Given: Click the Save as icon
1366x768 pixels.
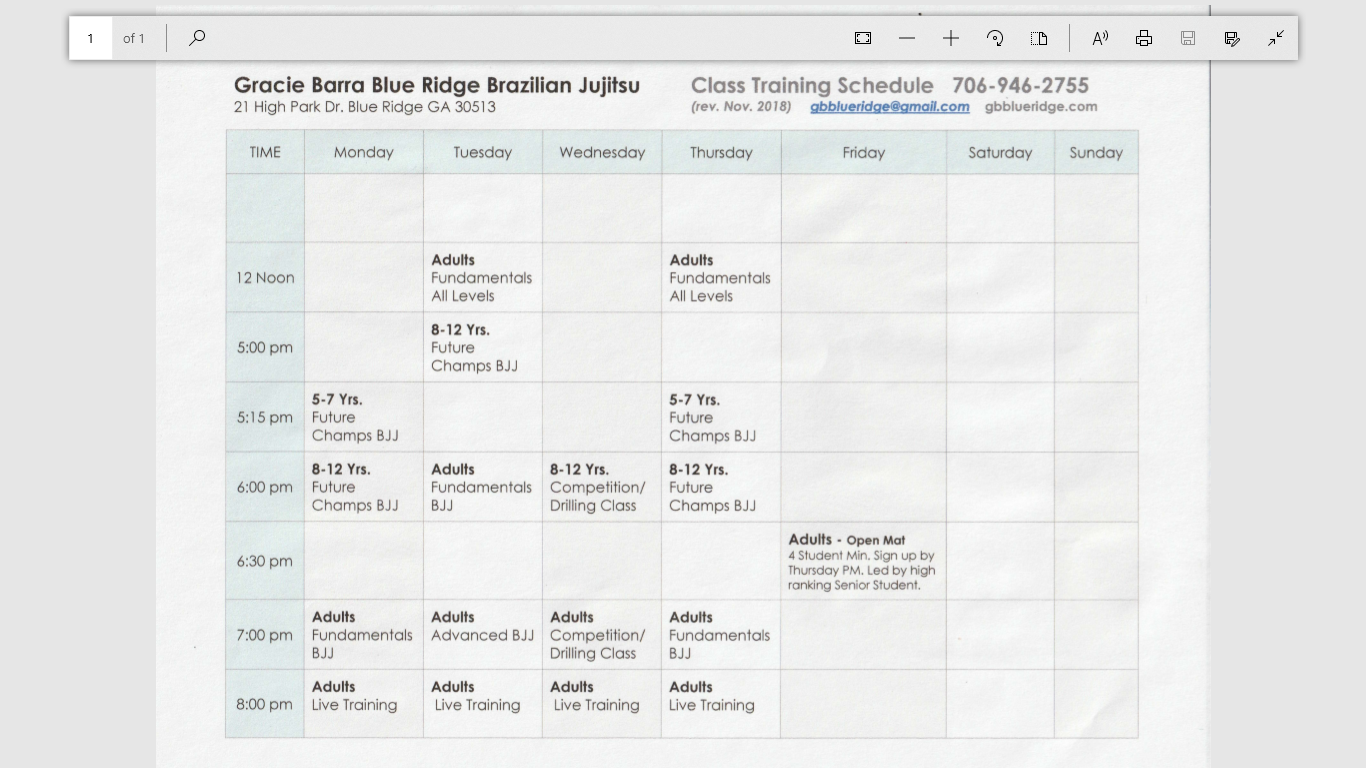Looking at the screenshot, I should (1232, 38).
